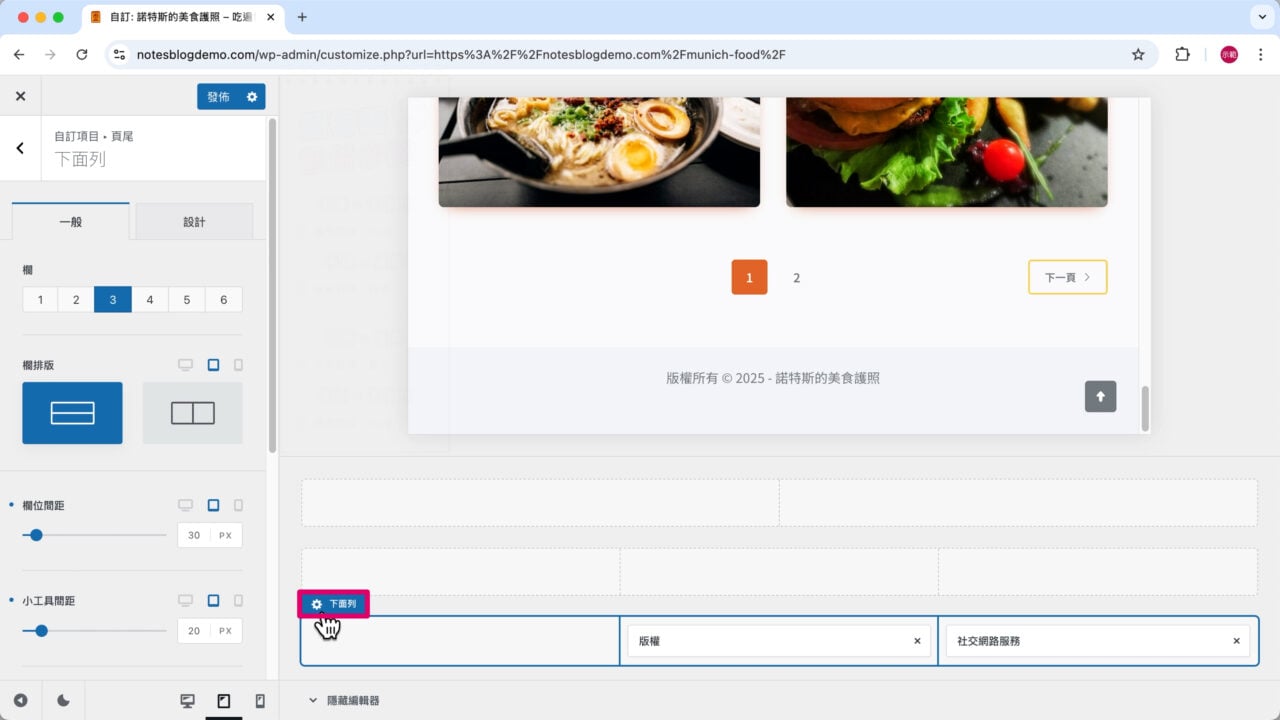The height and width of the screenshot is (720, 1280).
Task: Remove the 社交網路服務 widget with its X
Action: click(x=1236, y=641)
